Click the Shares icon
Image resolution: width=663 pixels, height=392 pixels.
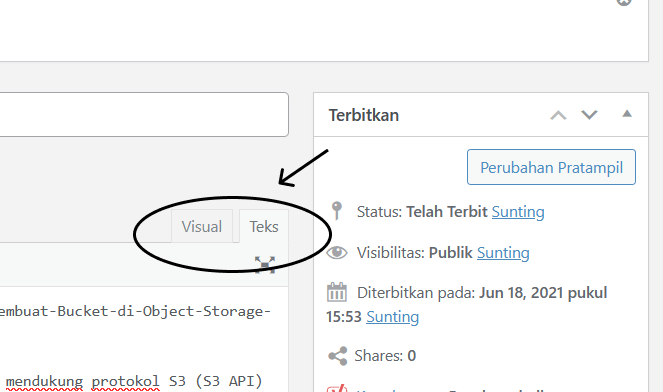click(337, 356)
